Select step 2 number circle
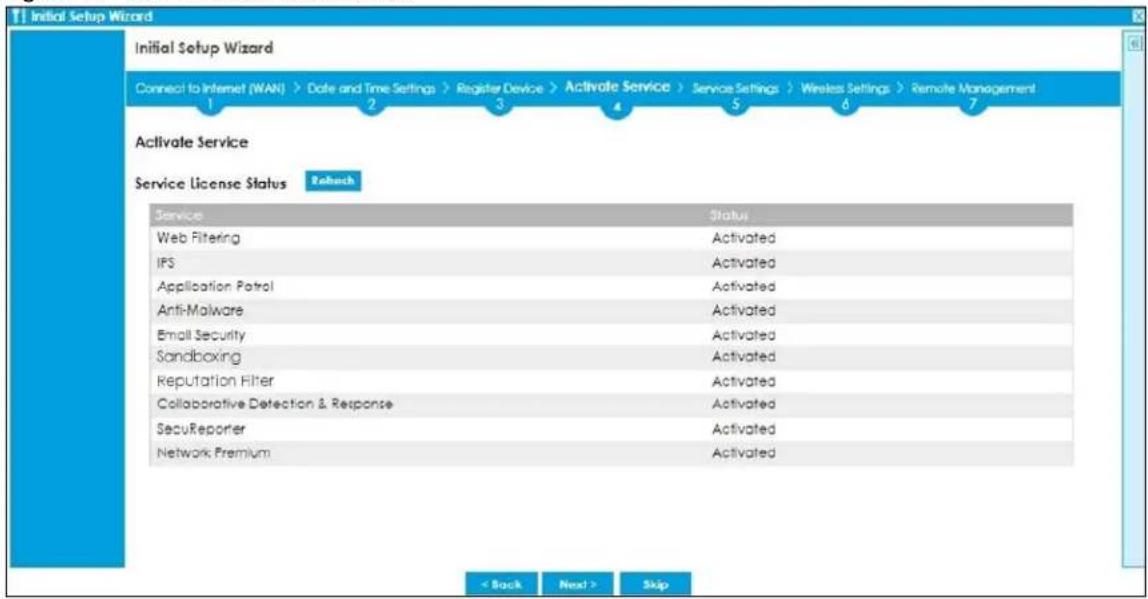 tap(370, 105)
